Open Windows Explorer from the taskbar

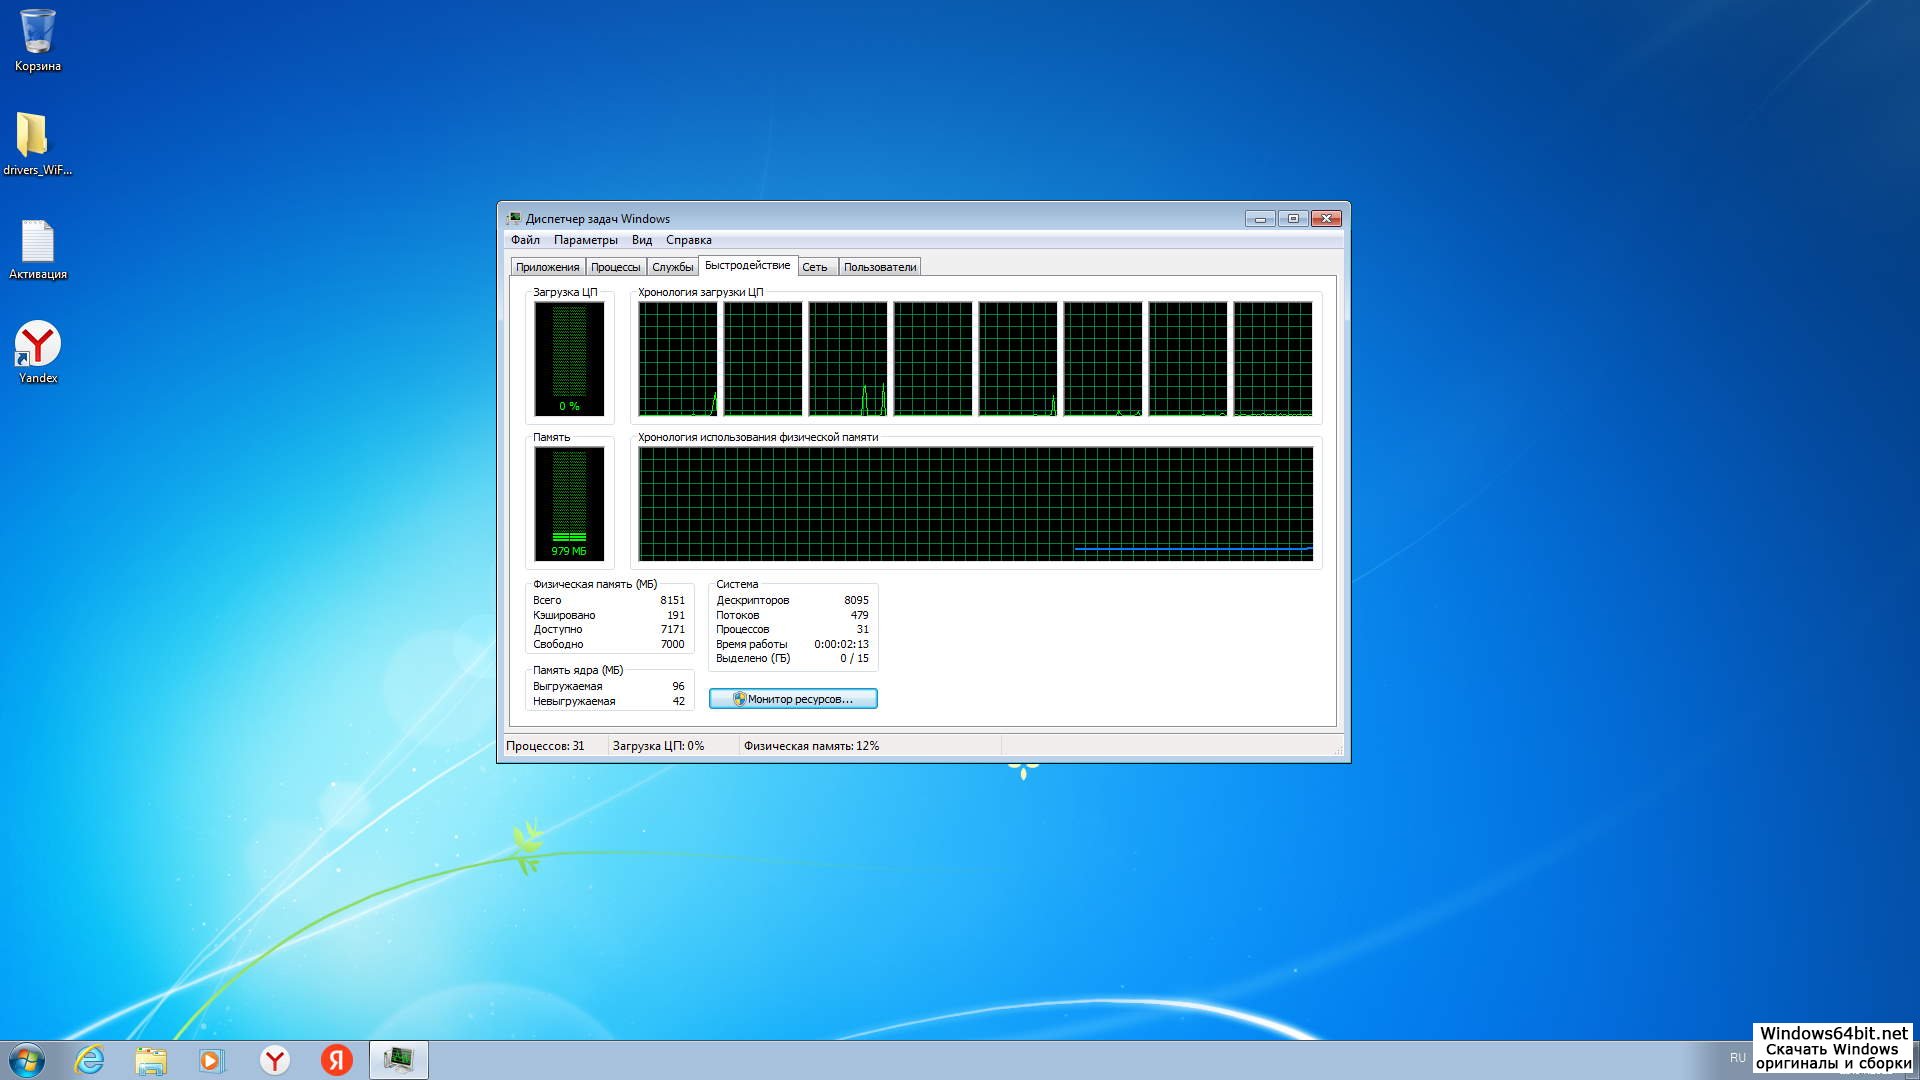tap(151, 1060)
